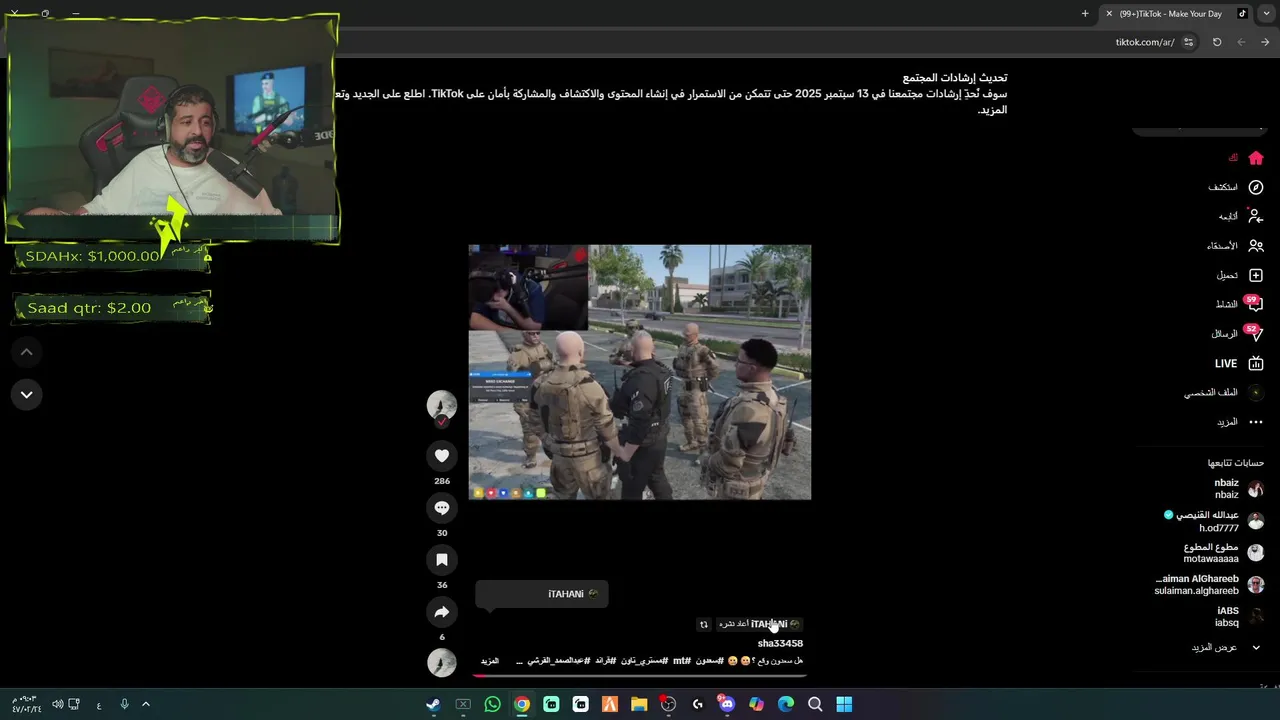Open the Friends icon in TikTok sidebar
This screenshot has height=720, width=1280.
coord(1256,246)
